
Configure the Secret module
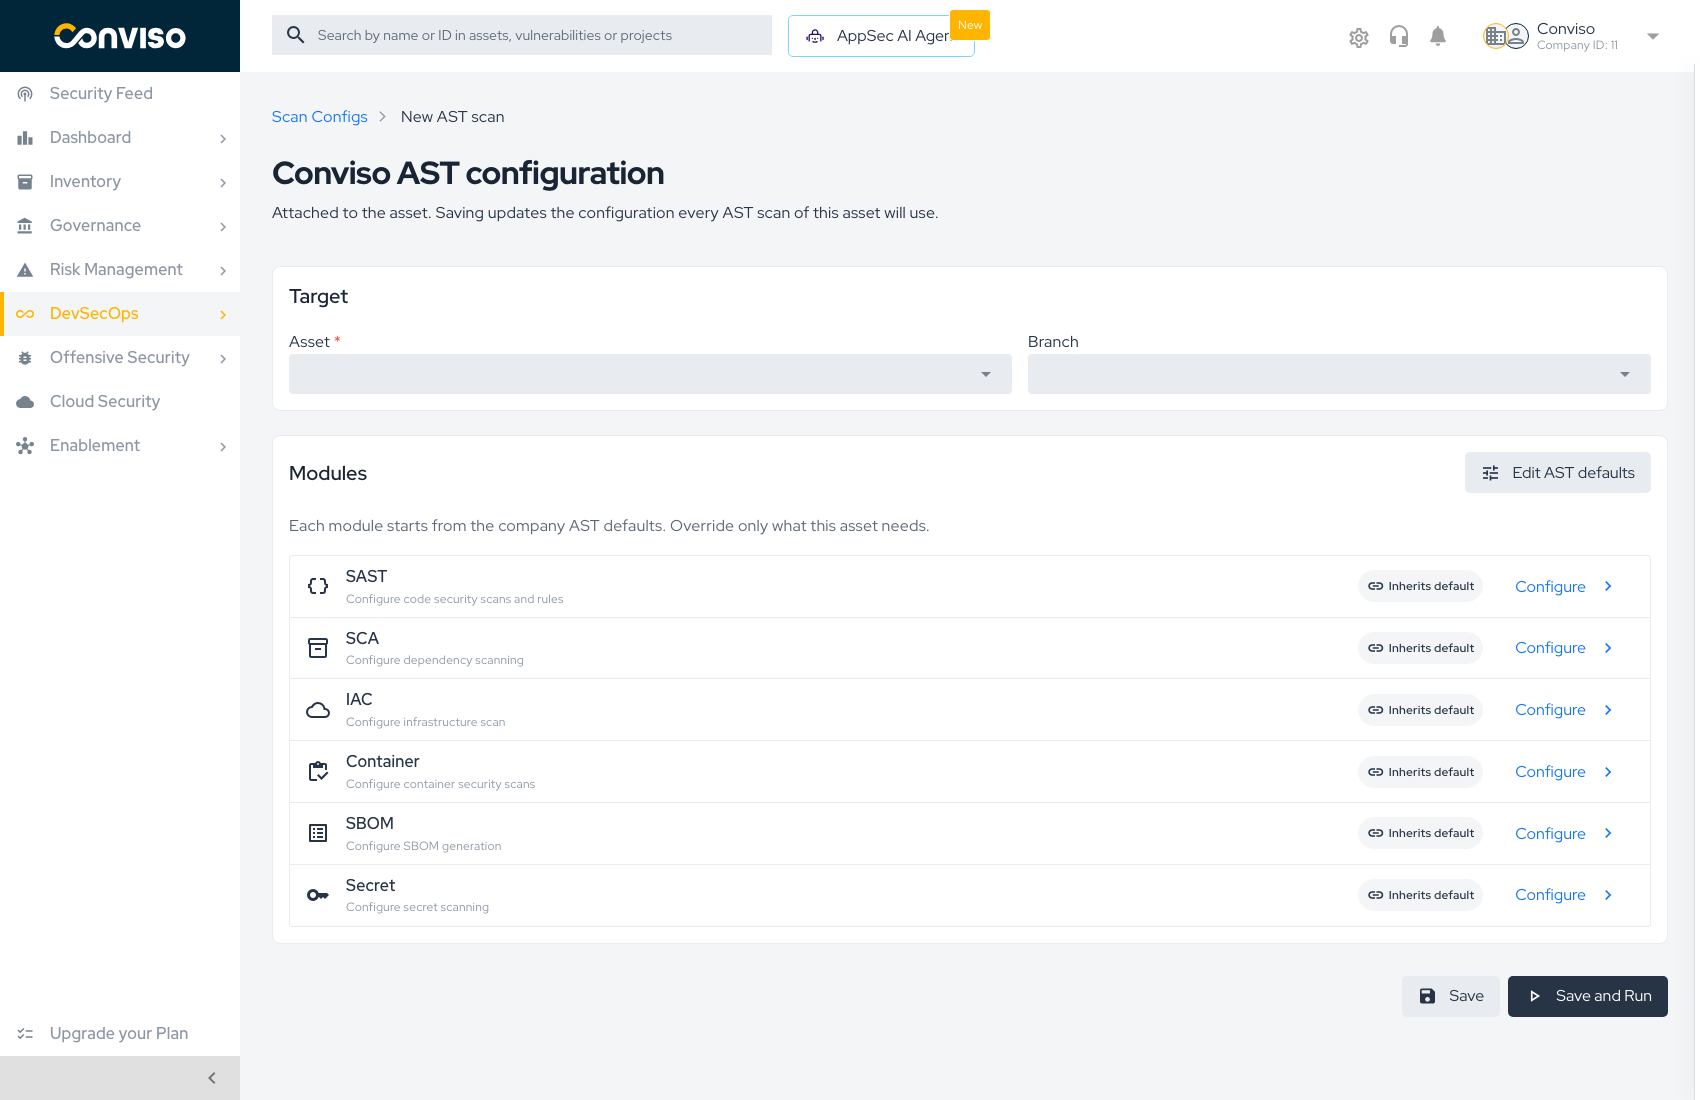(1564, 895)
